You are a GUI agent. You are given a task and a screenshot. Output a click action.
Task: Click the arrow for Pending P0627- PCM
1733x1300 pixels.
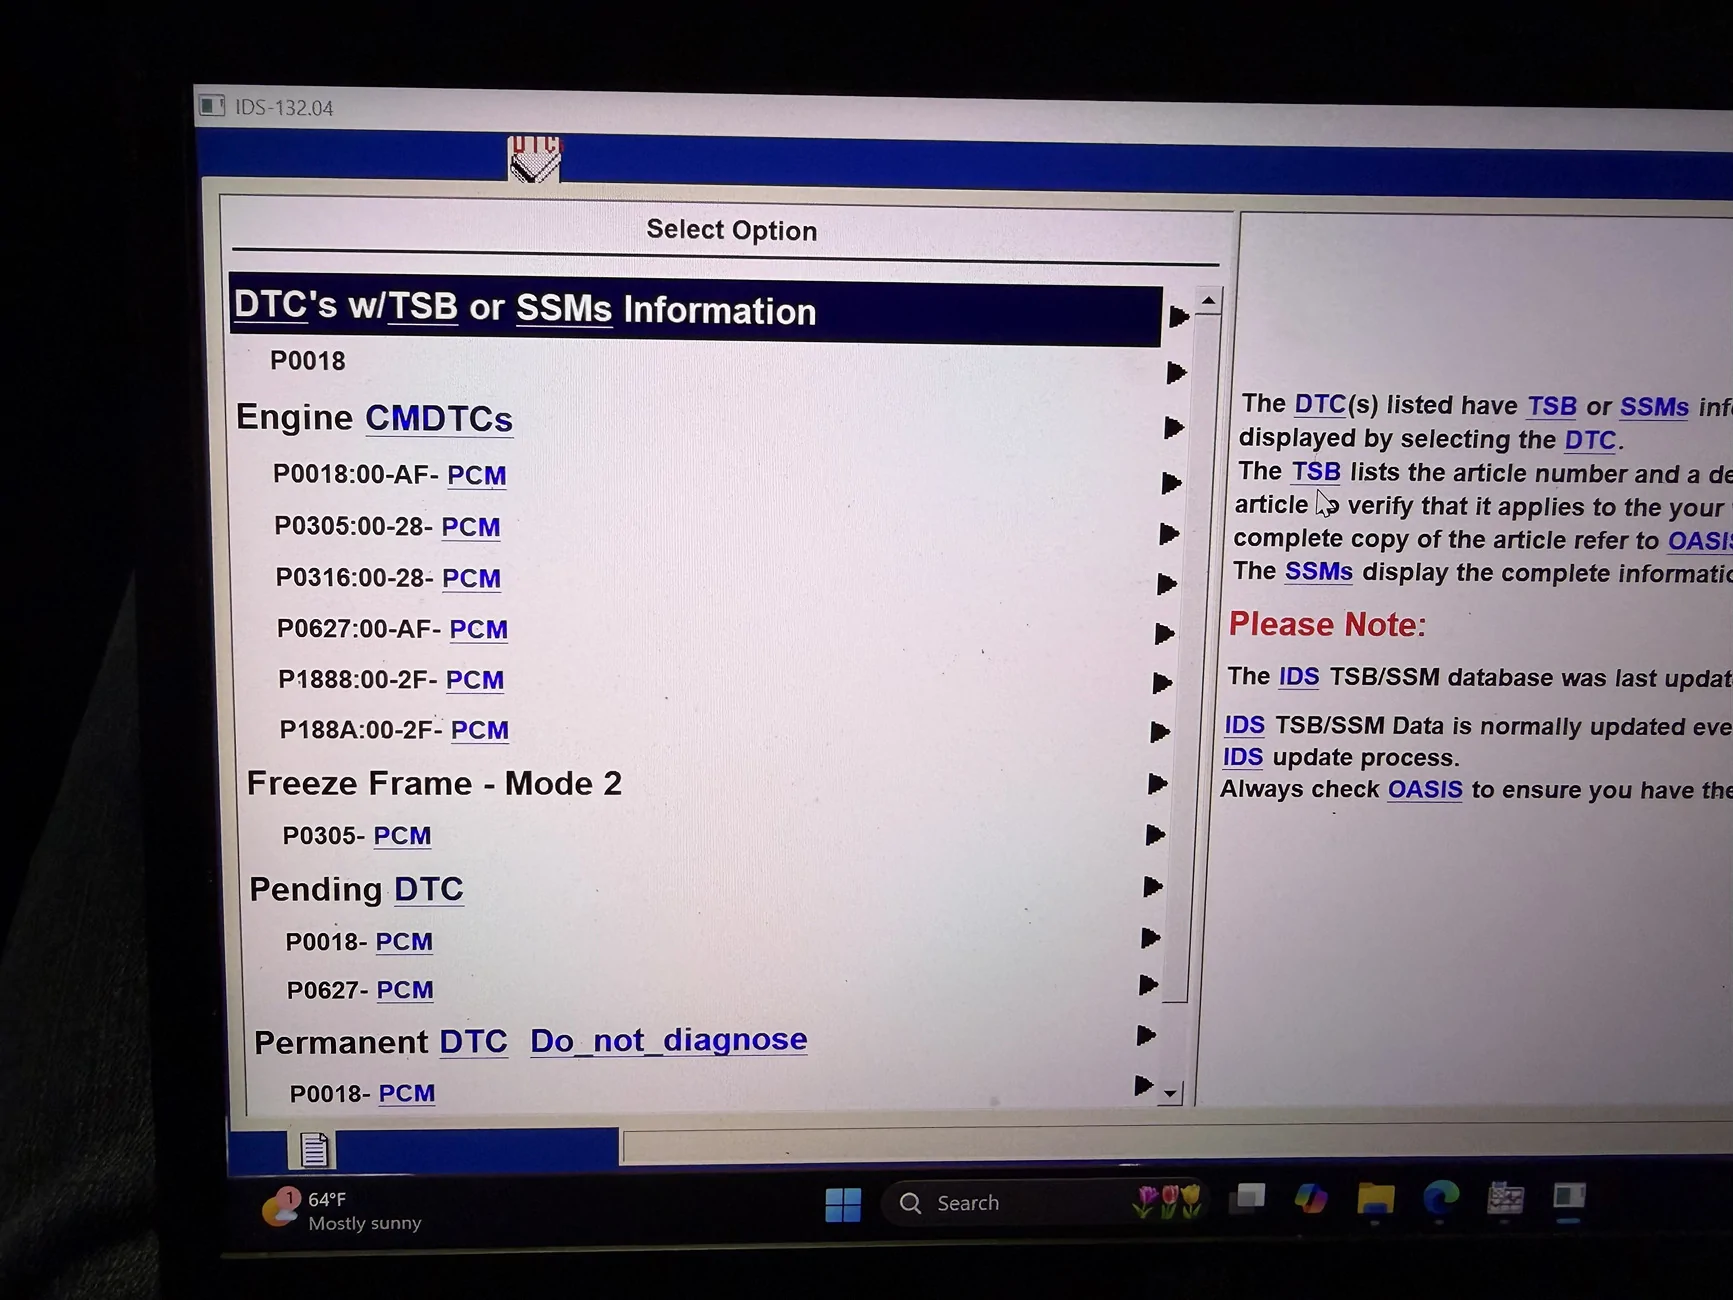(x=1149, y=985)
